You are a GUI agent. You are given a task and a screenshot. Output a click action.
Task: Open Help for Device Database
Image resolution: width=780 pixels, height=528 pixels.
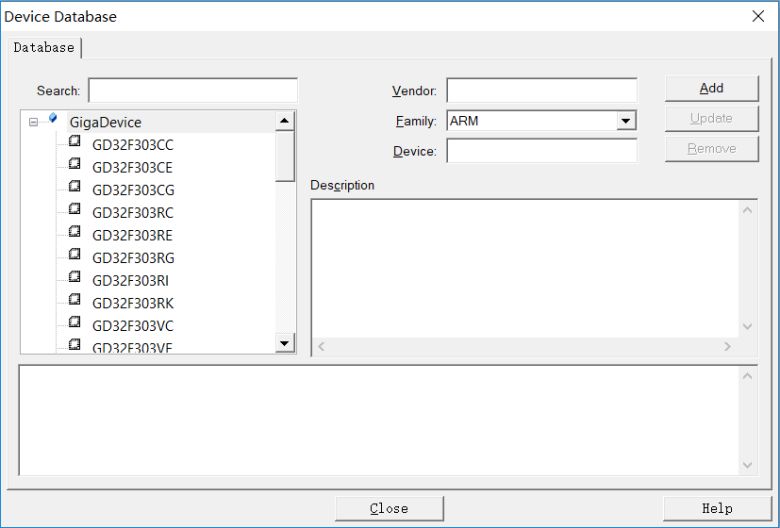717,509
